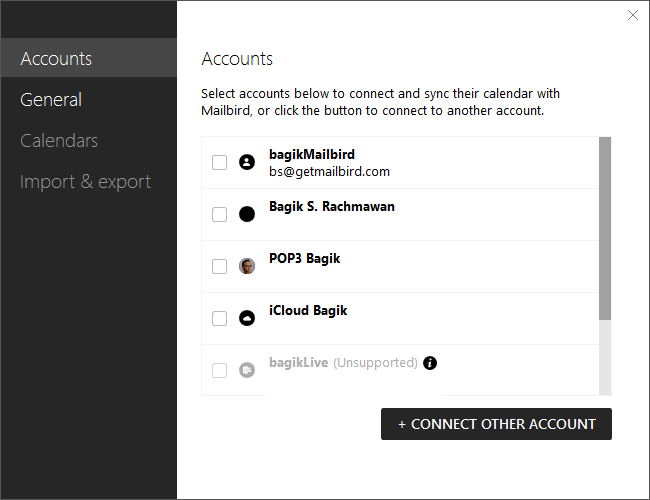
Task: Click the scrollbar track below the thumb
Action: tap(605, 357)
